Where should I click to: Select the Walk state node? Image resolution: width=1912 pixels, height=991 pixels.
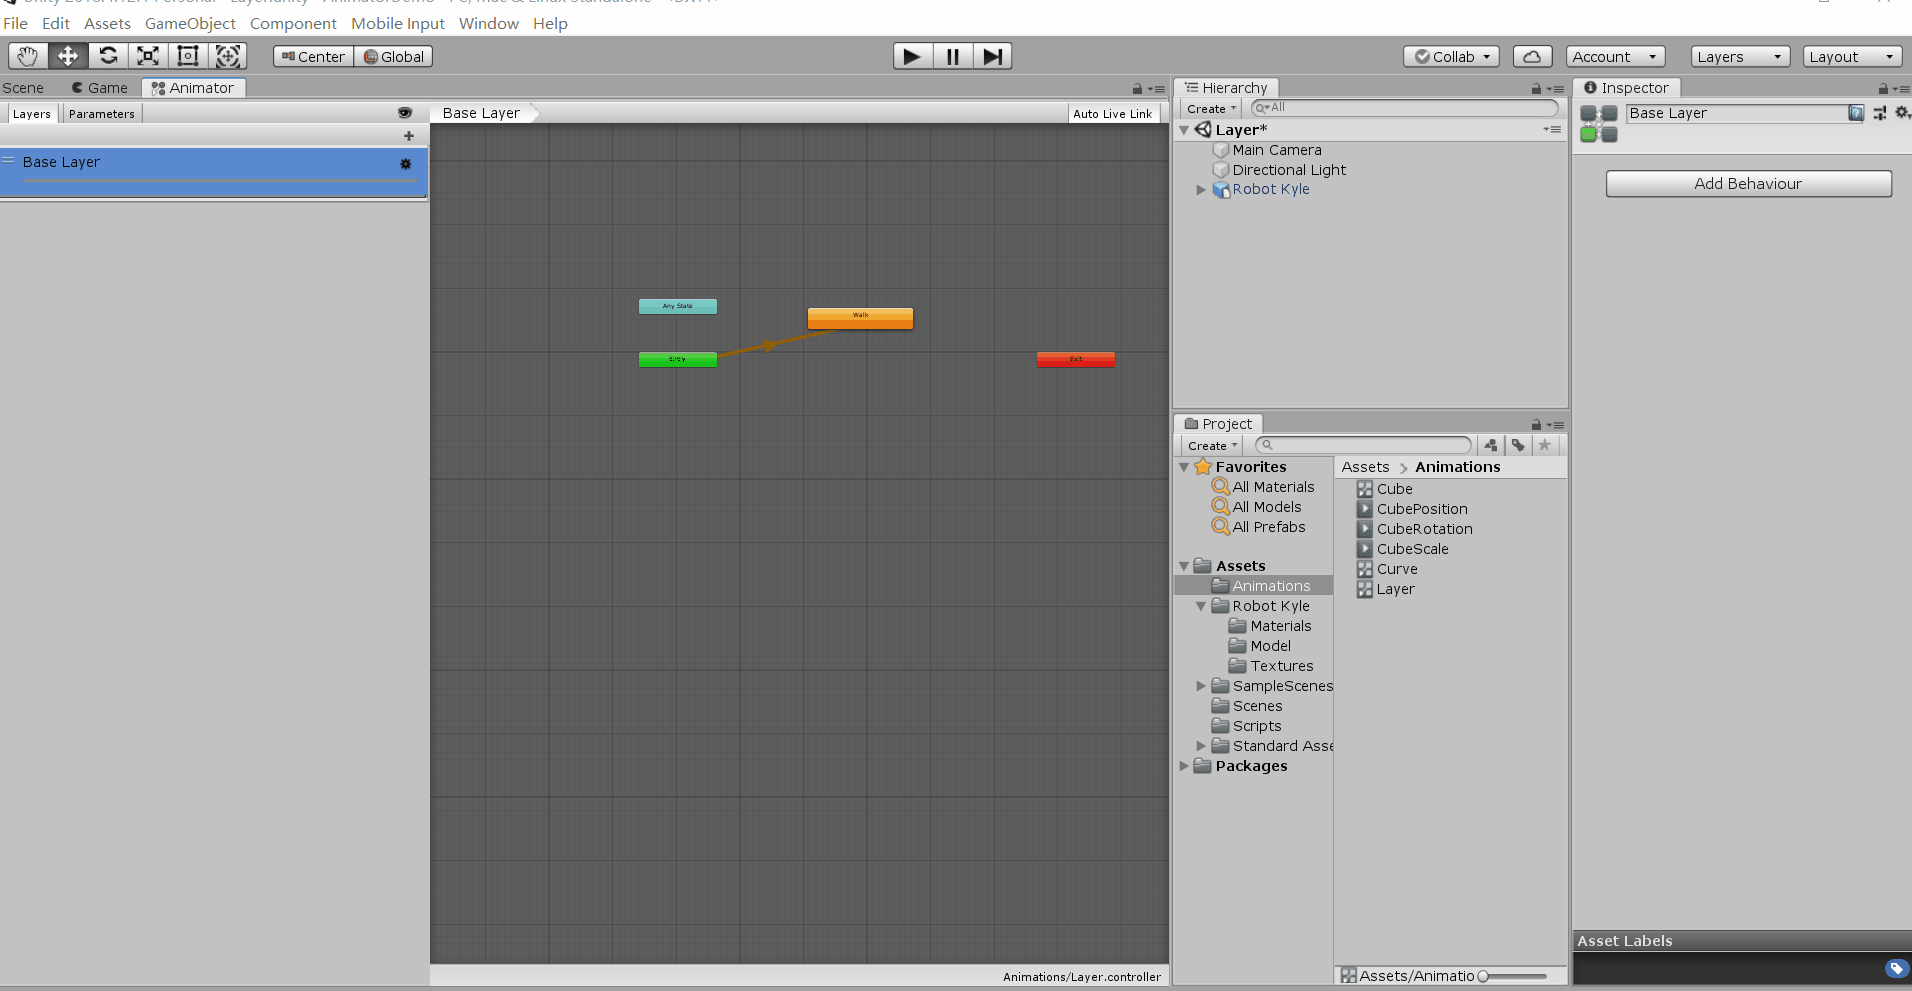pos(860,318)
